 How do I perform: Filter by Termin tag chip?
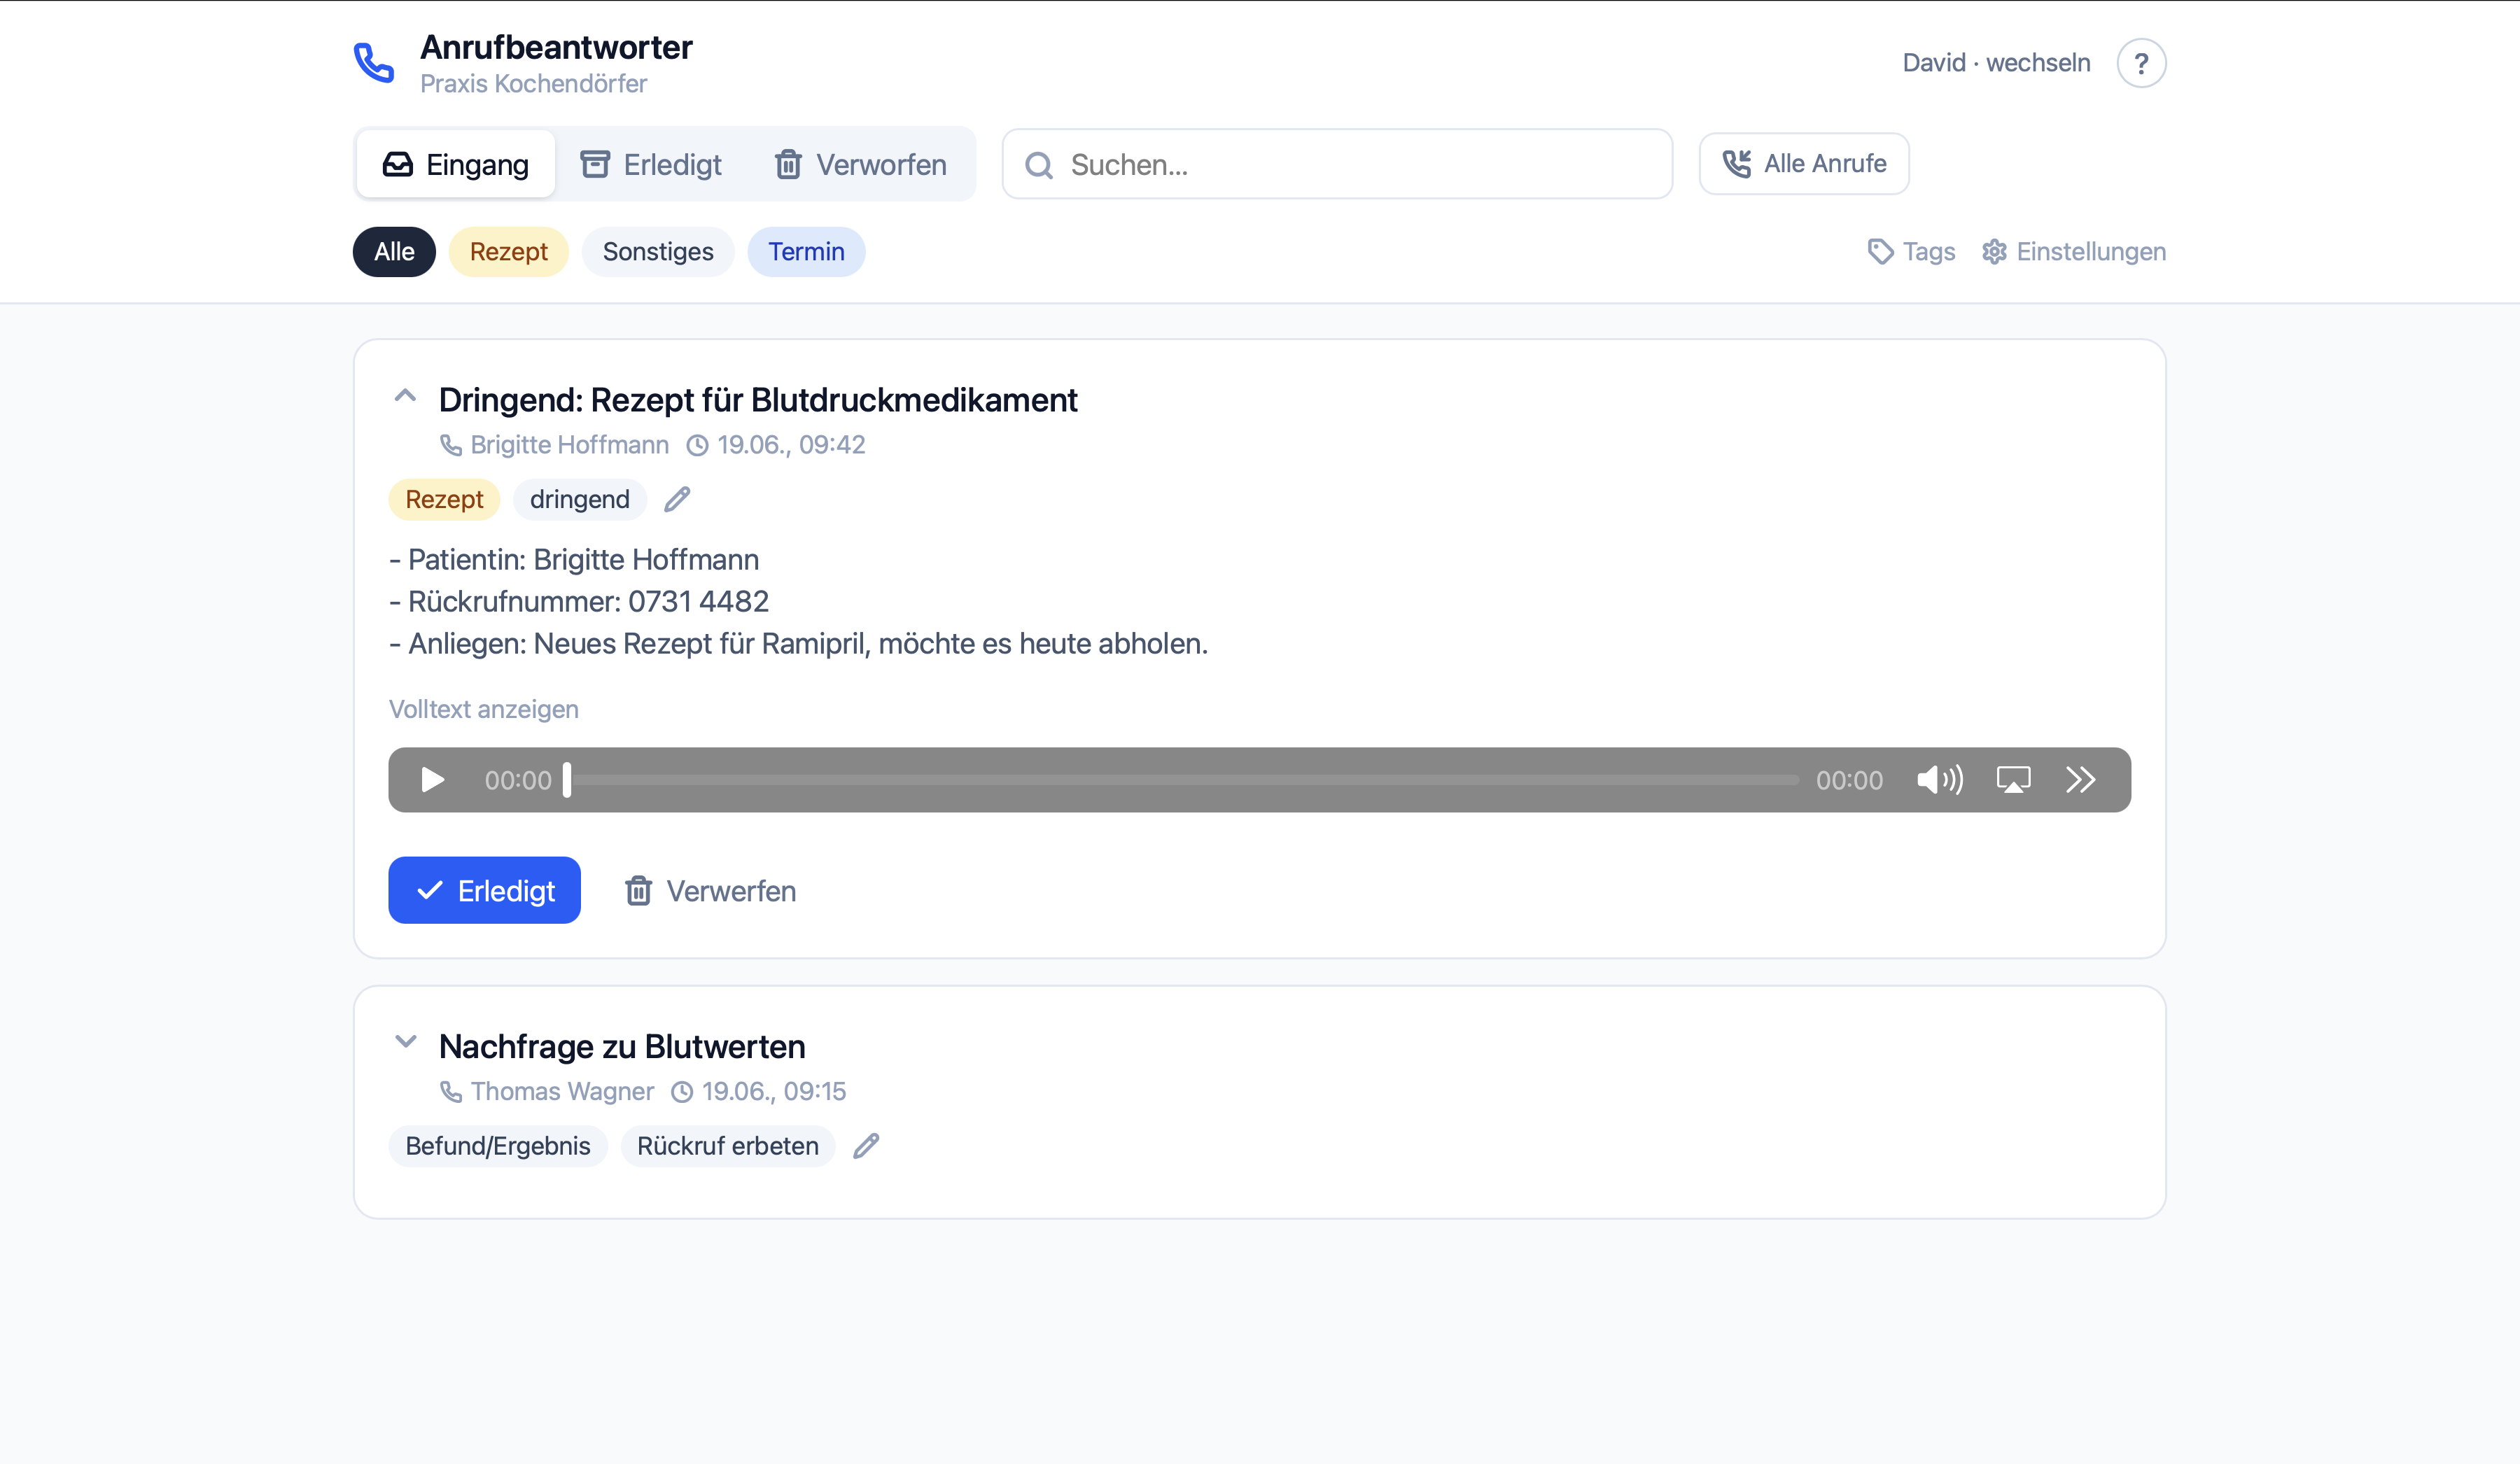click(806, 252)
